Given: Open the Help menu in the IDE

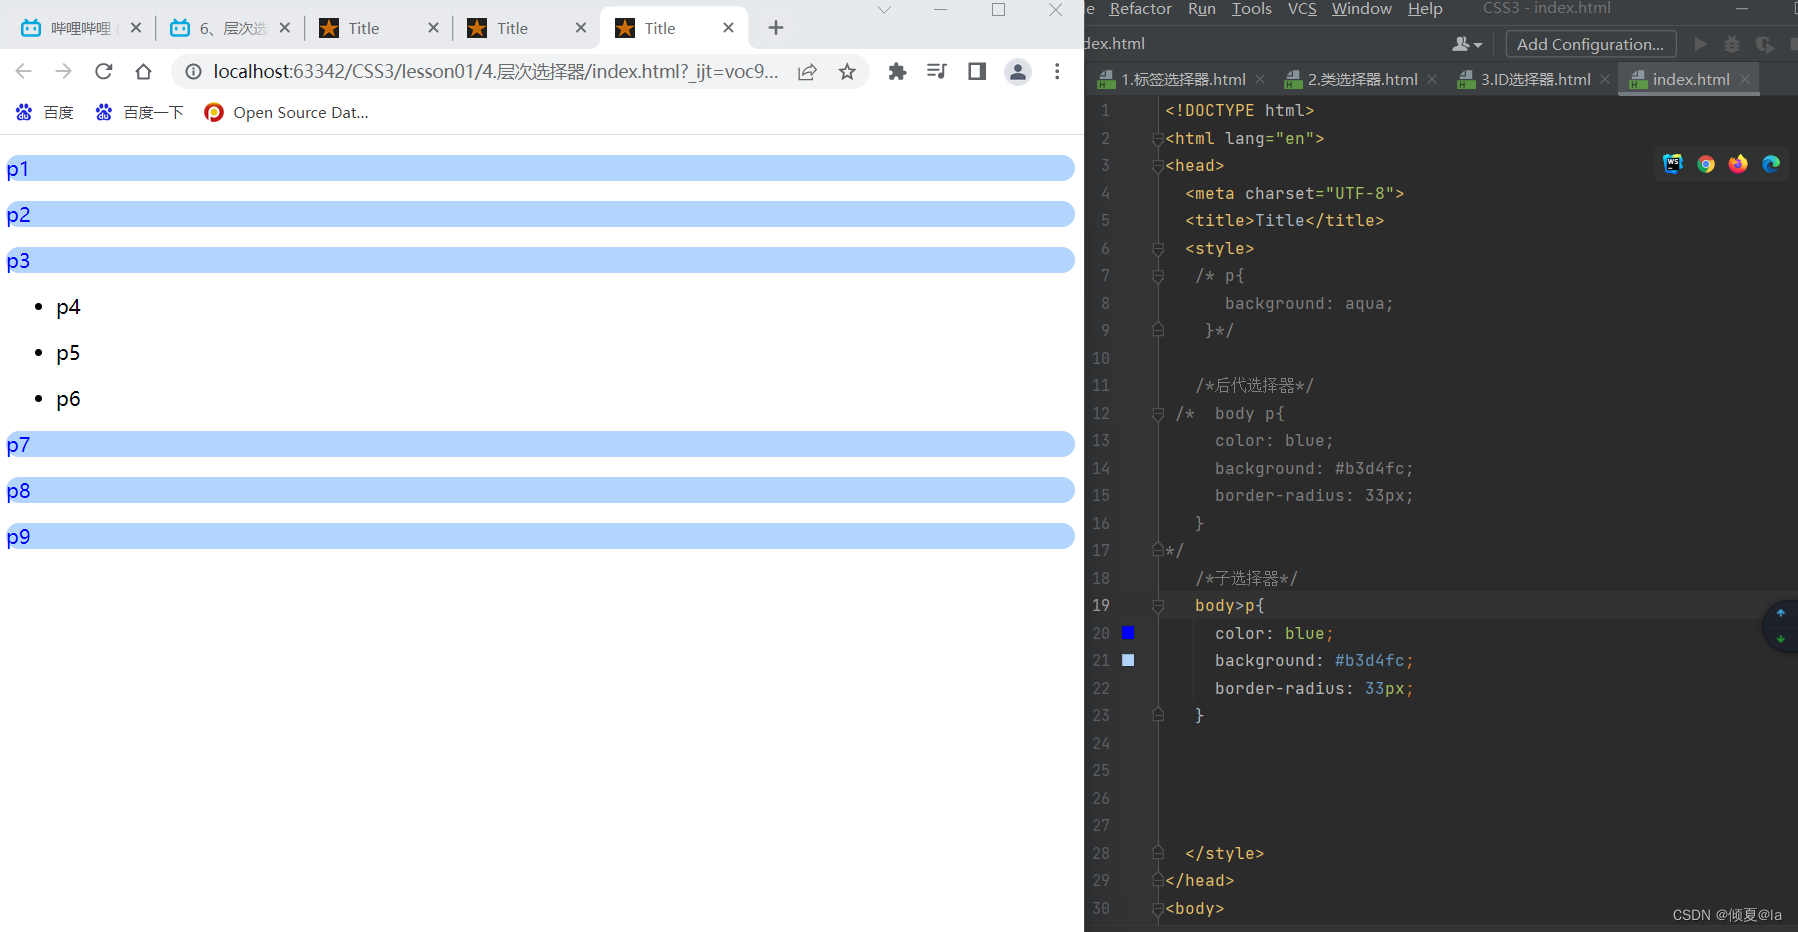Looking at the screenshot, I should pos(1425,9).
